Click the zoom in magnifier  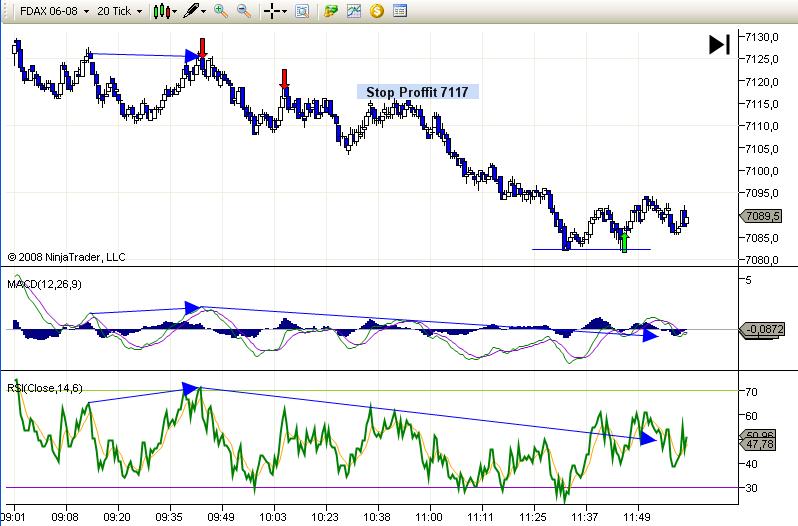point(221,12)
